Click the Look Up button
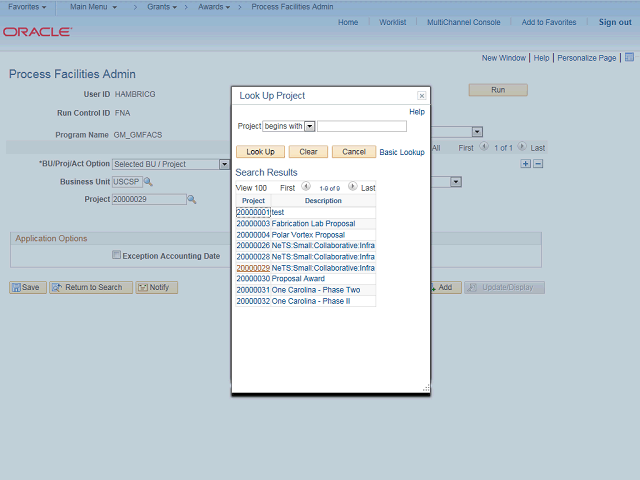 point(260,152)
